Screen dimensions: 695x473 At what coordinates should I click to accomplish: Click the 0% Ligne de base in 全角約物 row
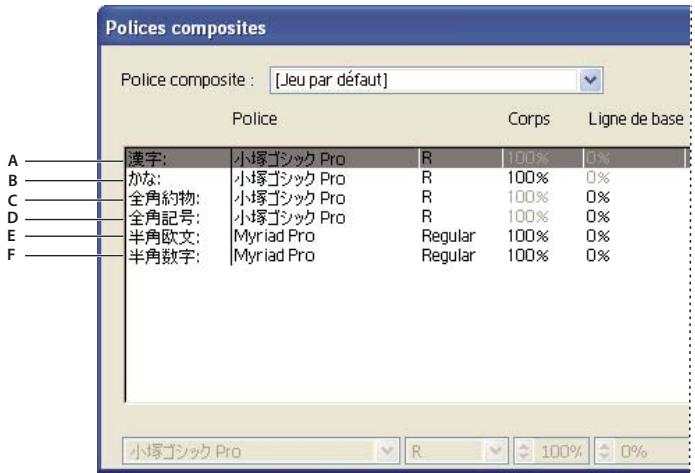tap(597, 197)
